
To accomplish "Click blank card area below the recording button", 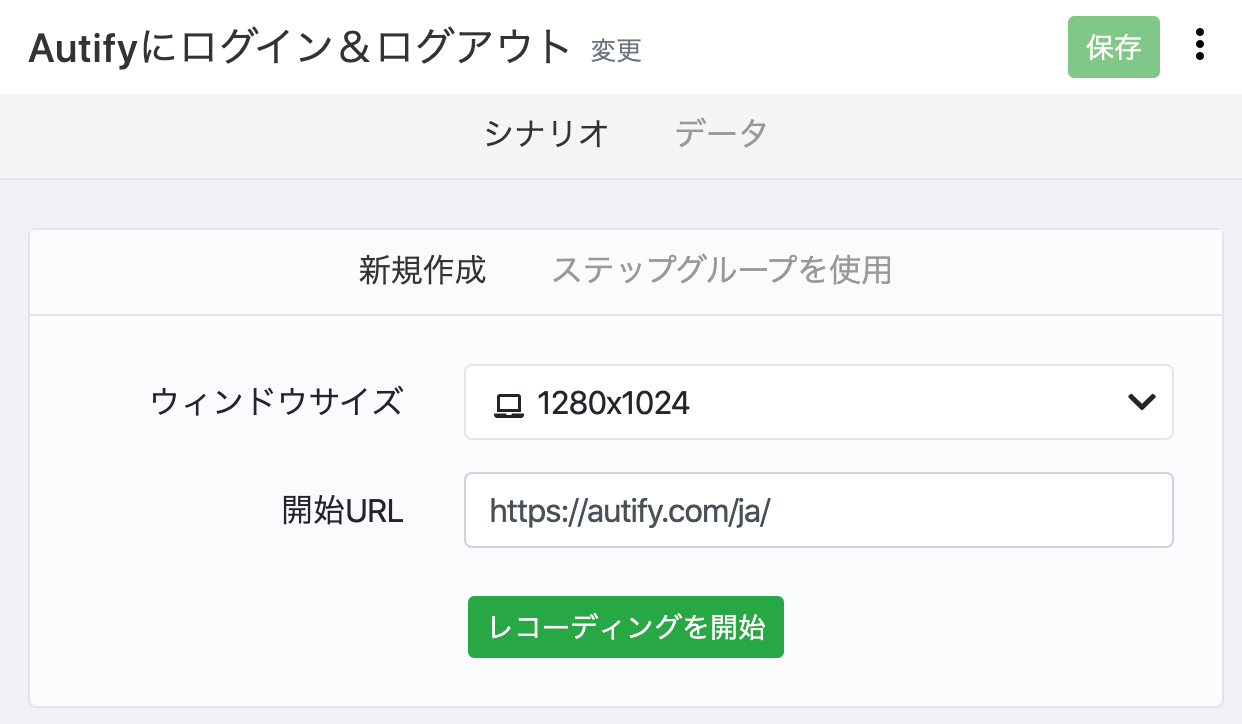I will 625,683.
